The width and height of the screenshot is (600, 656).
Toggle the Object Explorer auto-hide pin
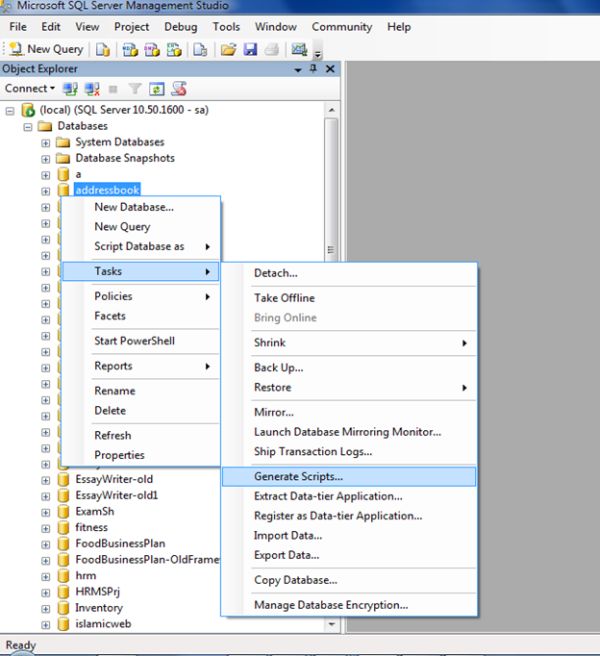click(x=313, y=69)
